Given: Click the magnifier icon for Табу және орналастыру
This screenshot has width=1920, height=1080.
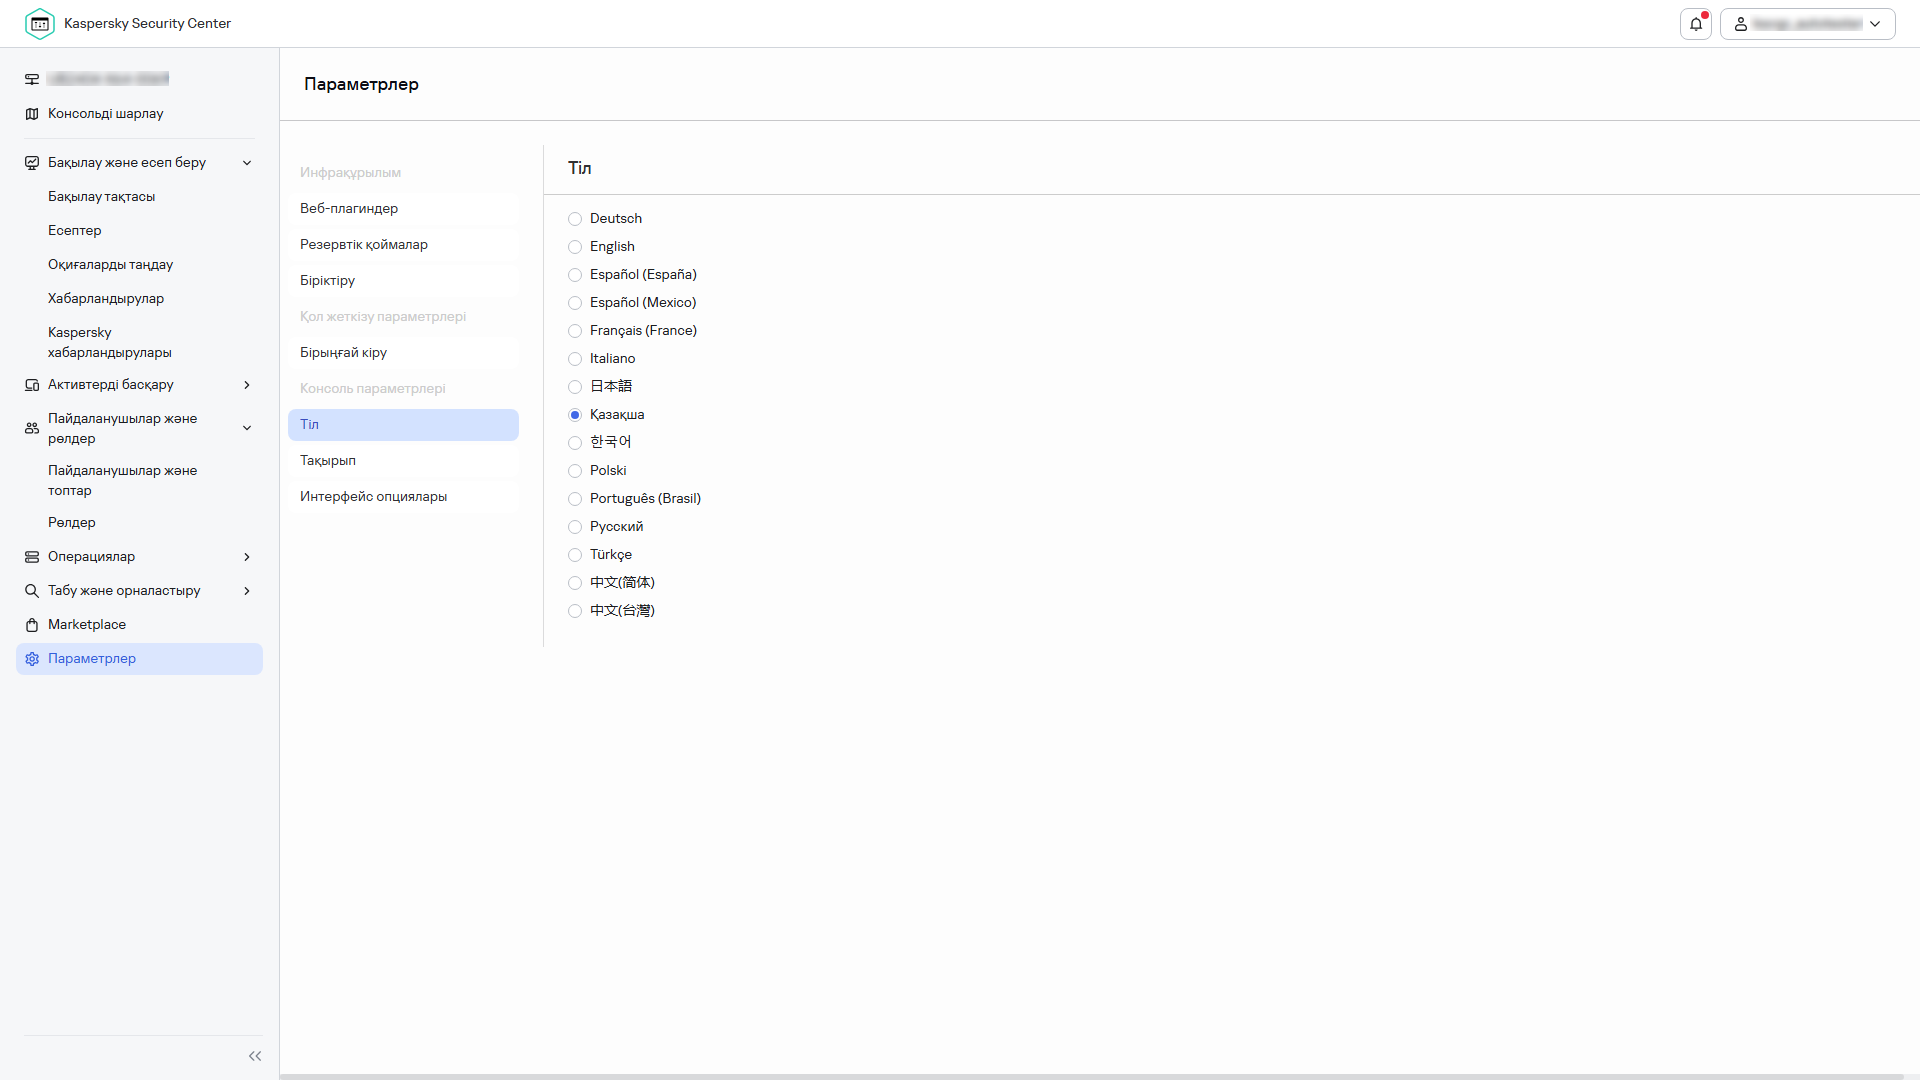Looking at the screenshot, I should click(x=32, y=591).
